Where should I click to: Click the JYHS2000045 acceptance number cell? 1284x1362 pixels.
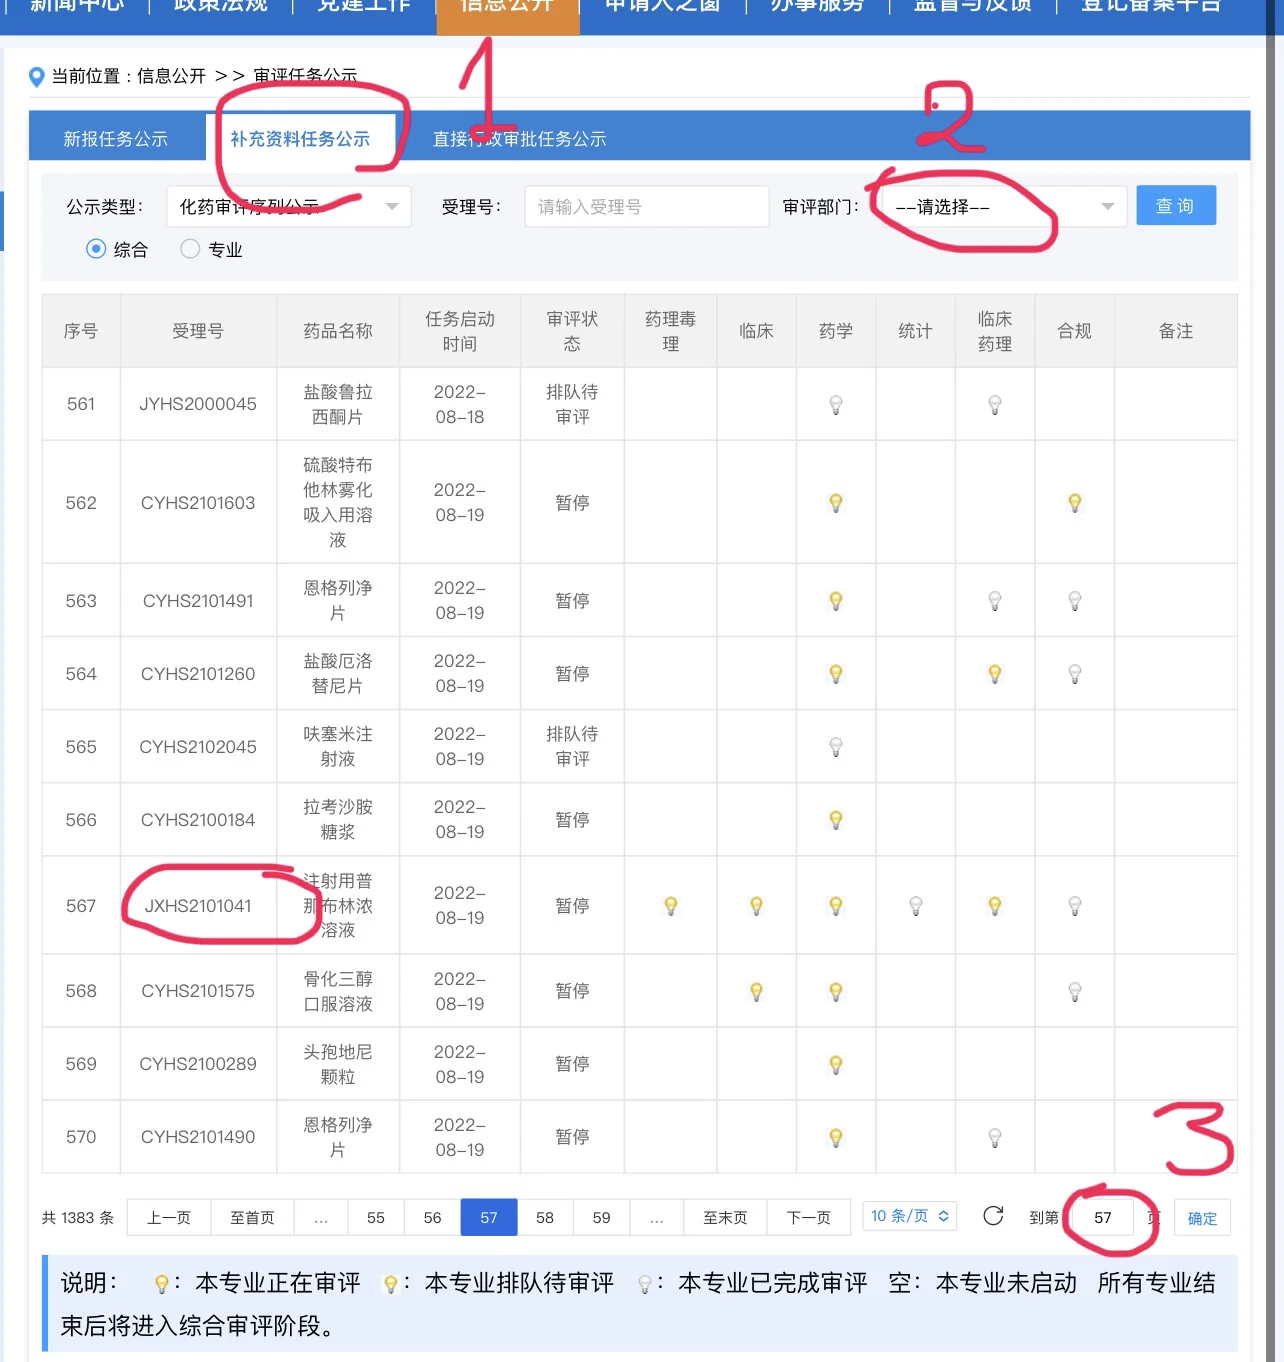(x=198, y=404)
